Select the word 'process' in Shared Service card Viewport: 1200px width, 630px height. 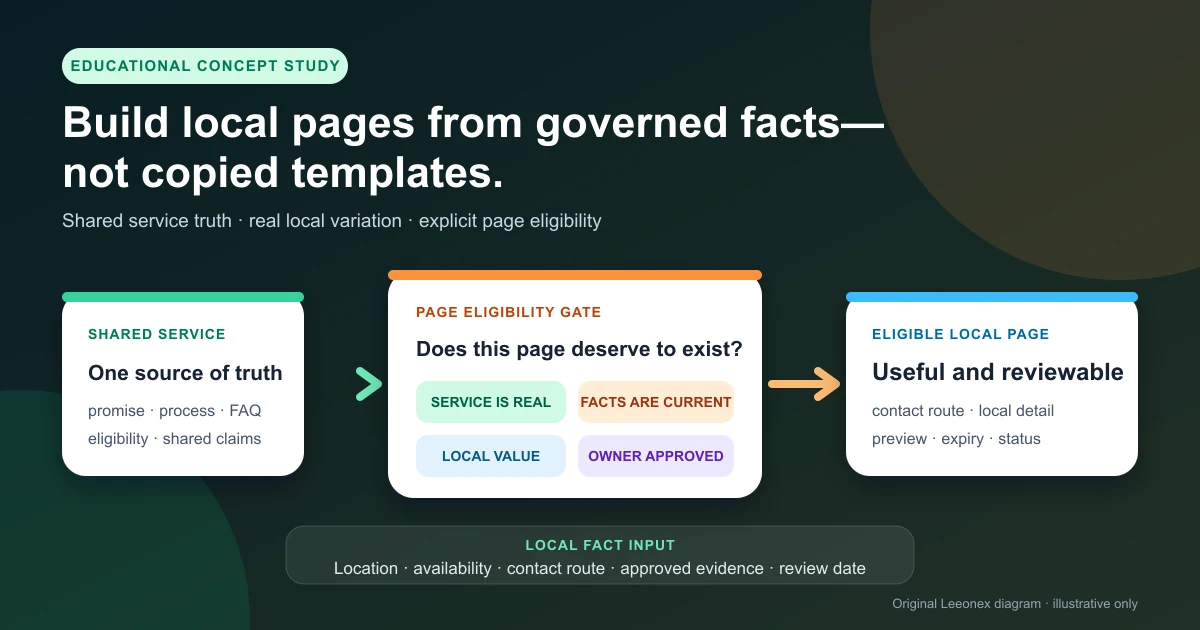tap(187, 411)
